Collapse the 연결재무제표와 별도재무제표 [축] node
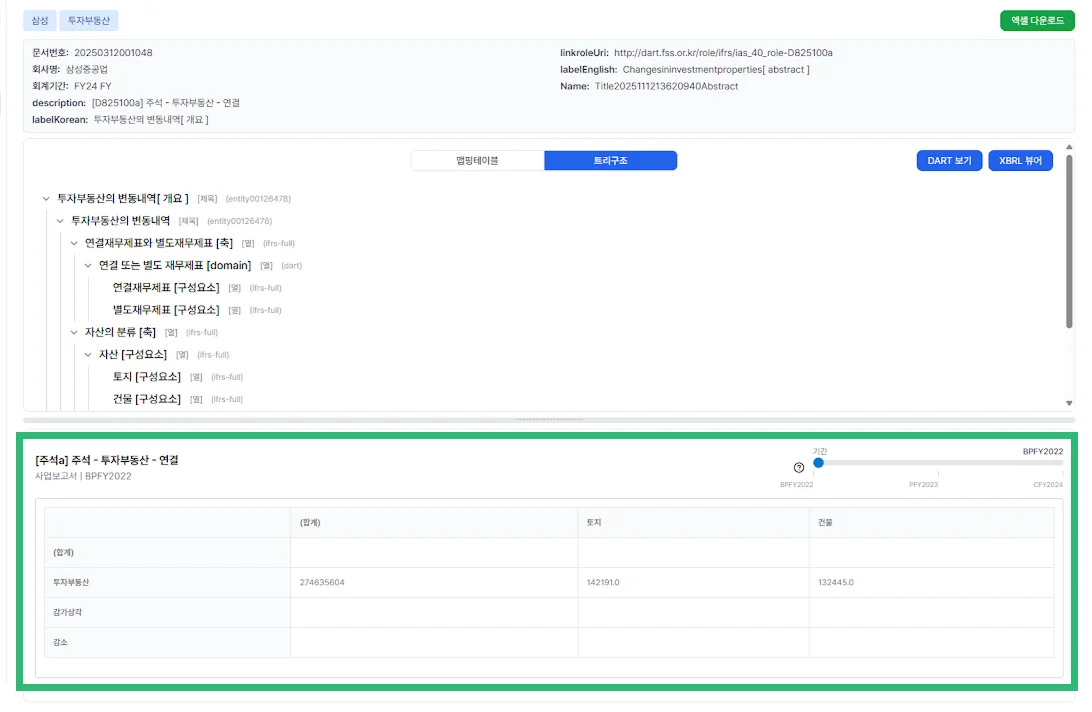Image resolution: width=1092 pixels, height=712 pixels. [74, 243]
